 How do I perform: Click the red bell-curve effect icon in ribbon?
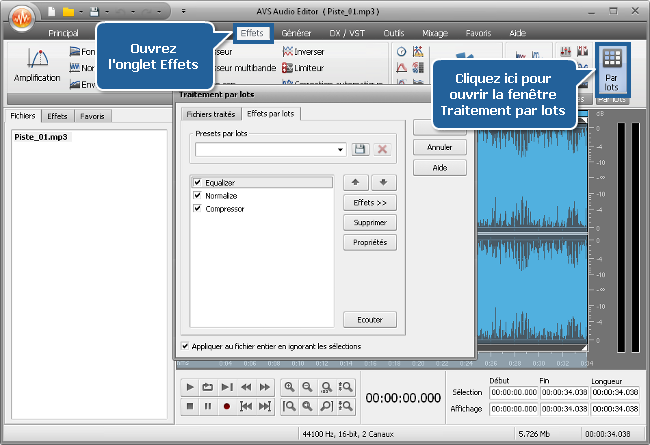401,68
